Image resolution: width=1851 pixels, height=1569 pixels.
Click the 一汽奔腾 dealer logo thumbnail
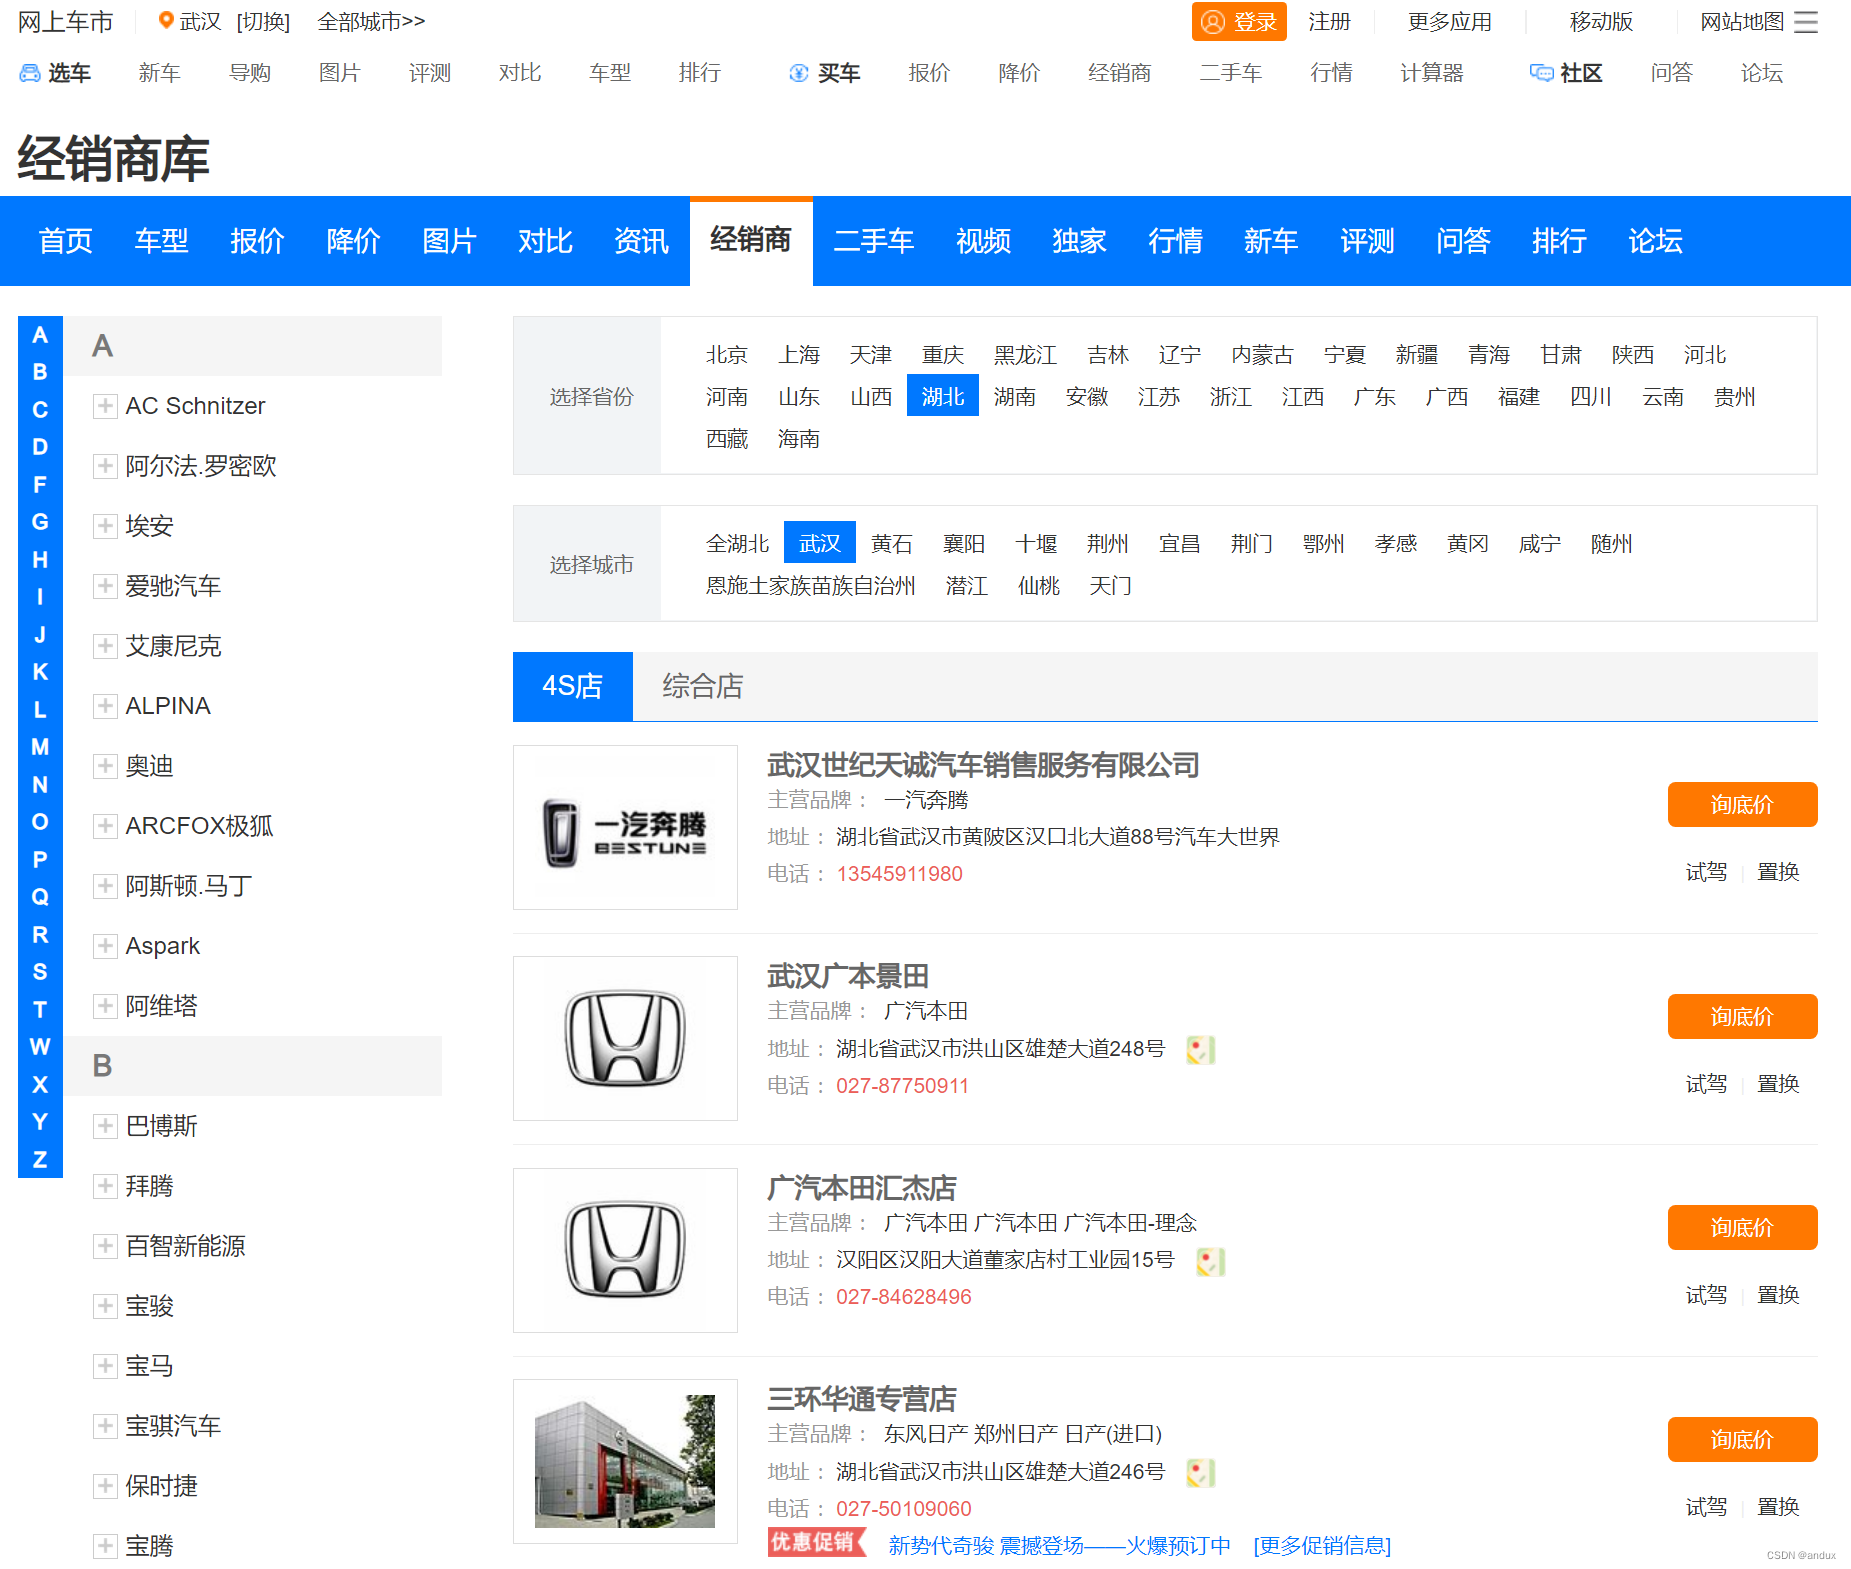point(625,827)
